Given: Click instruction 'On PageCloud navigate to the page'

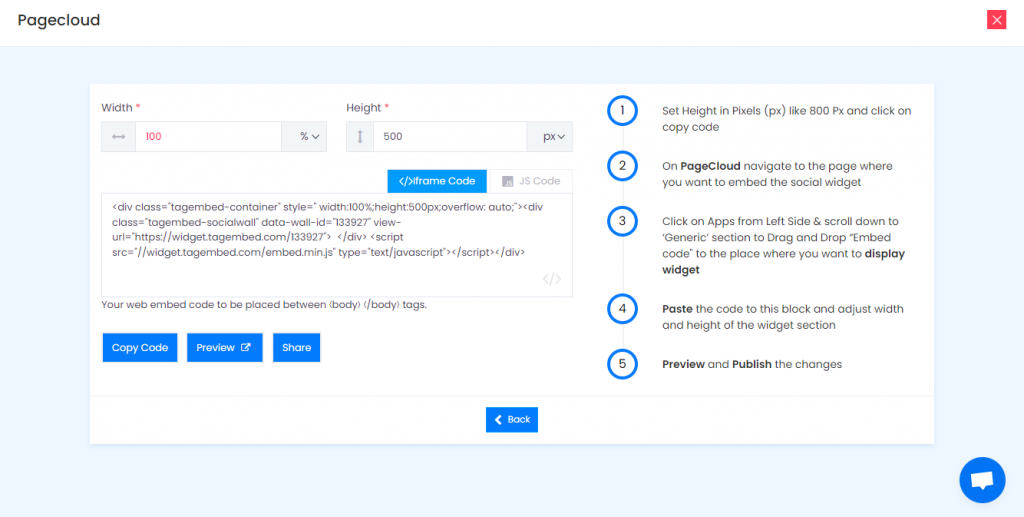Looking at the screenshot, I should click(777, 174).
